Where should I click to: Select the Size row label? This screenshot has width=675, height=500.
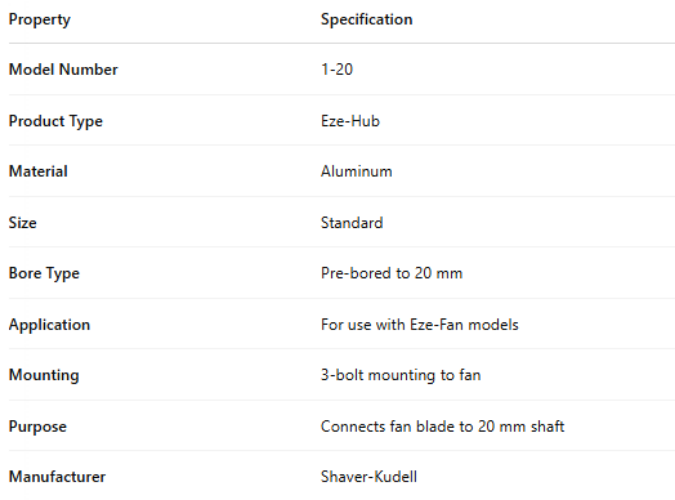23,223
